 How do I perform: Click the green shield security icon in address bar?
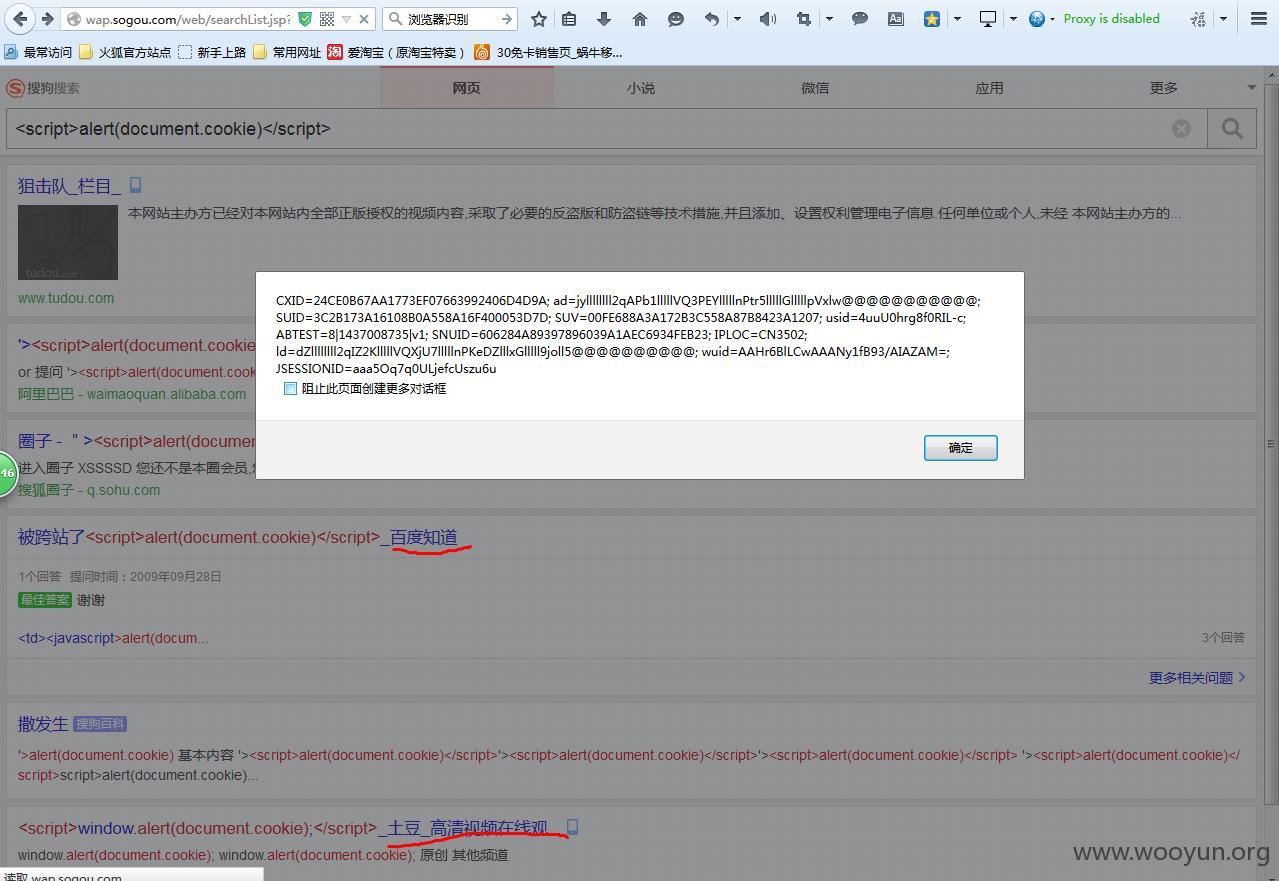(305, 18)
